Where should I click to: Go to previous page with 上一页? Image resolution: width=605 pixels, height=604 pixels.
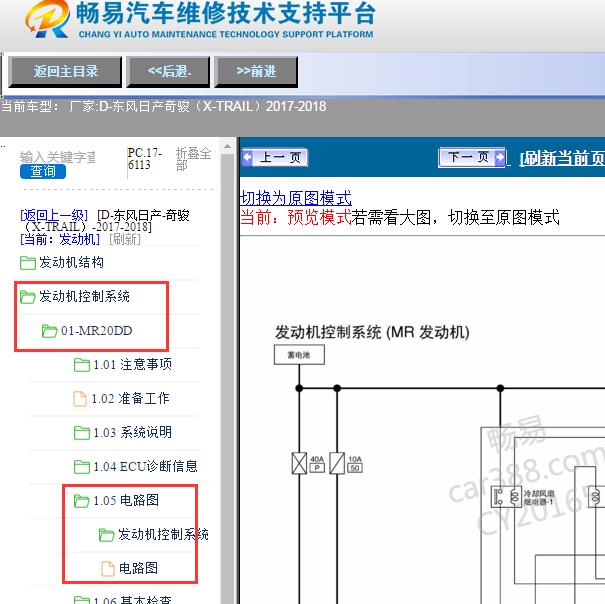(x=275, y=157)
